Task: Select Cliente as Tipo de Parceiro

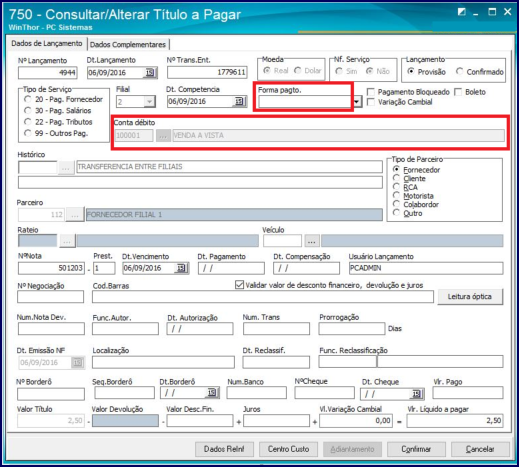Action: (396, 179)
